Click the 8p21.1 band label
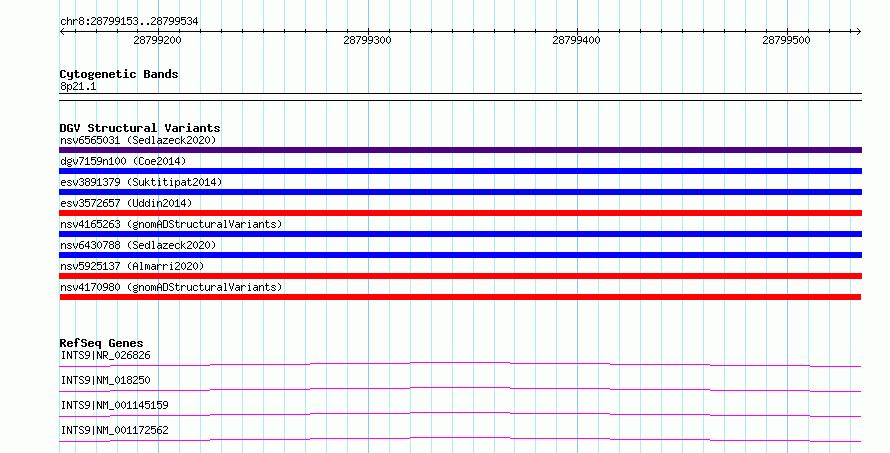 [x=78, y=86]
